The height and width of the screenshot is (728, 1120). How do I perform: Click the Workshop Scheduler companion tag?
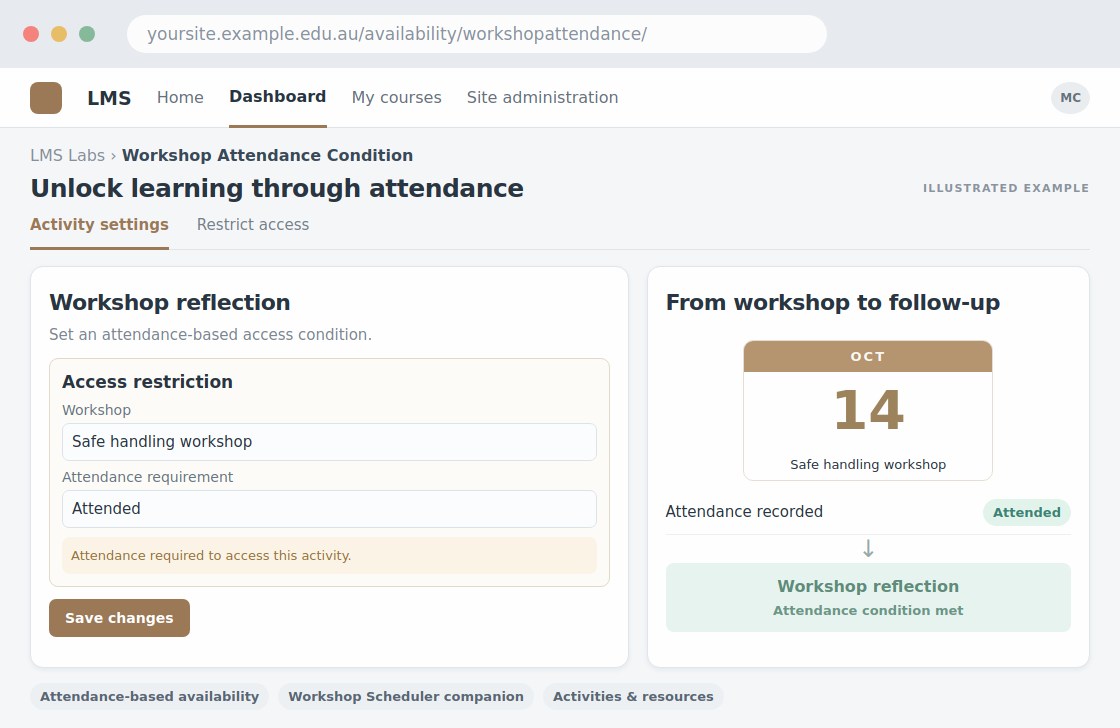[406, 697]
